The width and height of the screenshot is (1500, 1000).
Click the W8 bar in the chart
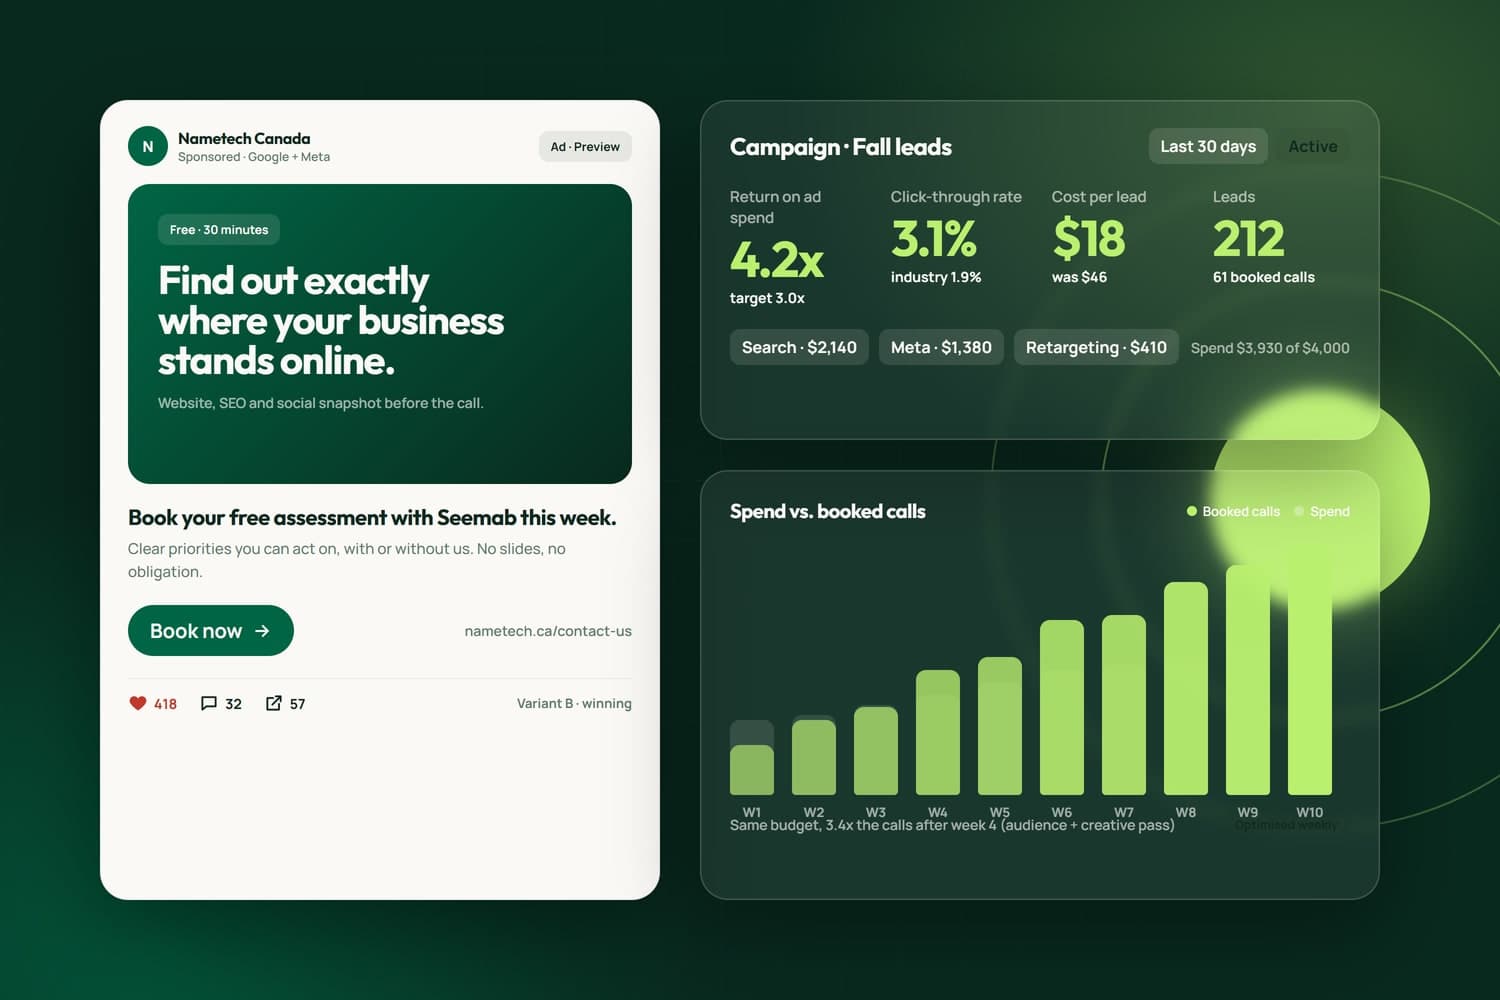coord(1186,688)
